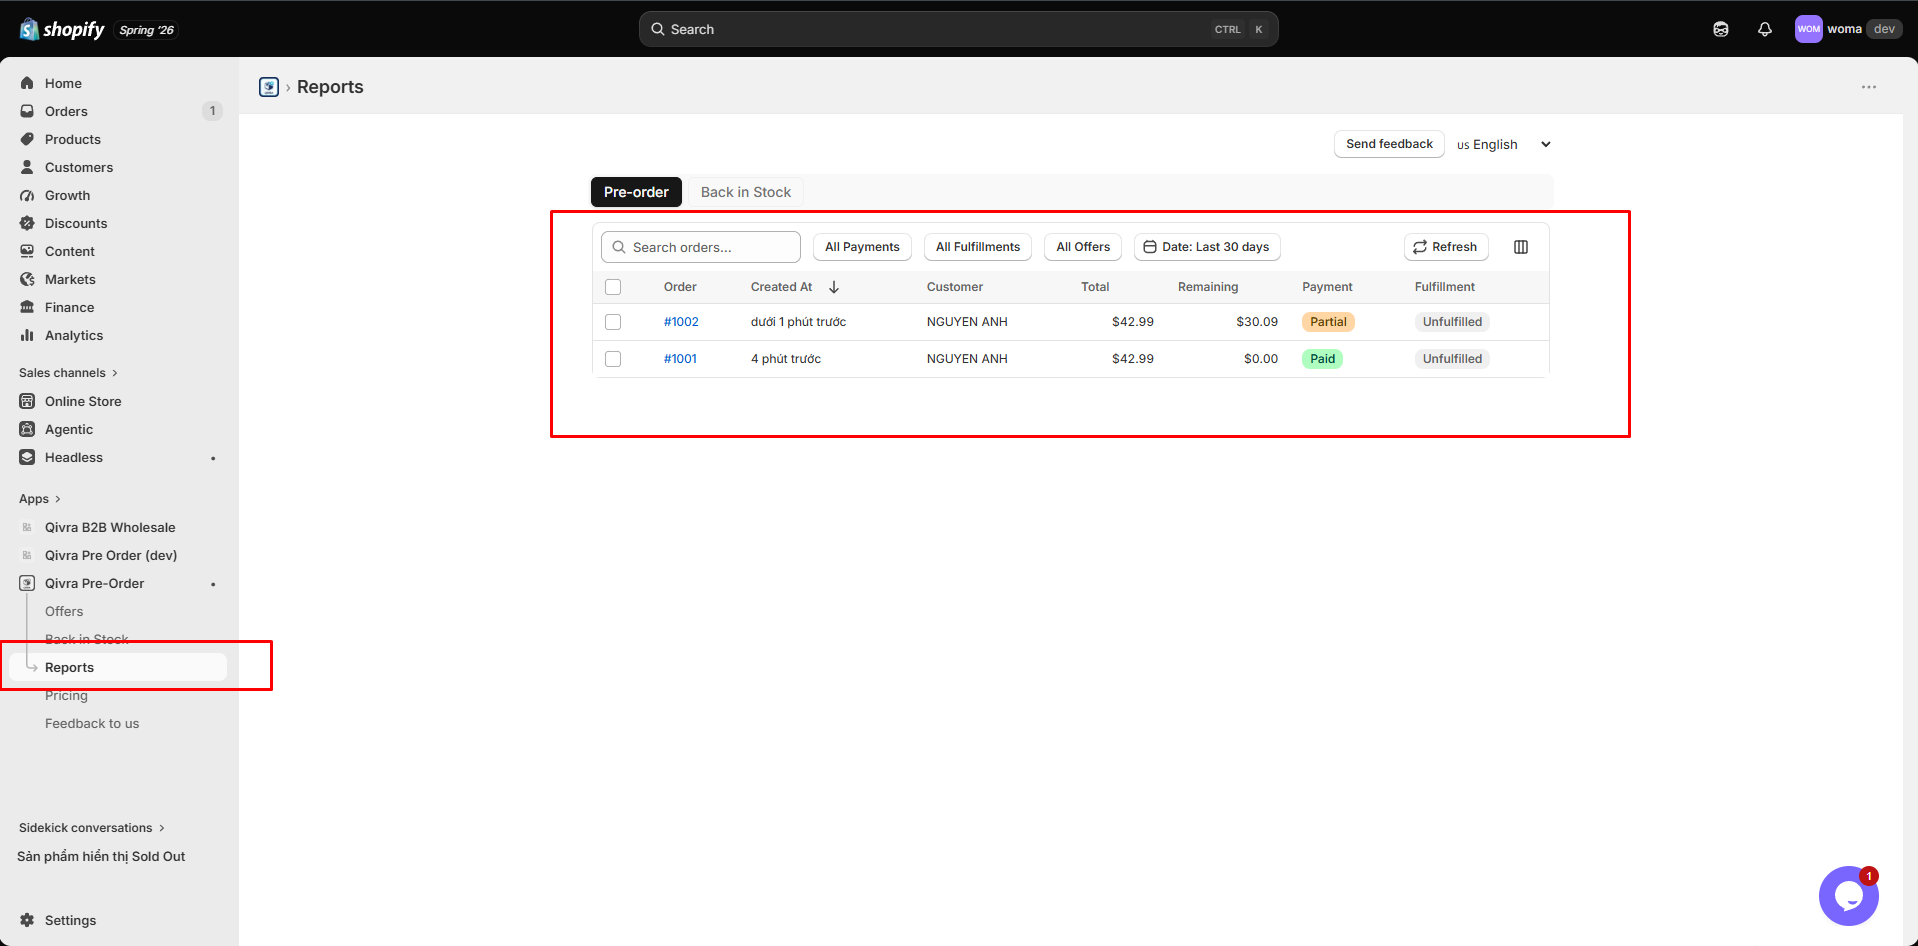Open the All Payments filter
The image size is (1918, 946).
[862, 247]
